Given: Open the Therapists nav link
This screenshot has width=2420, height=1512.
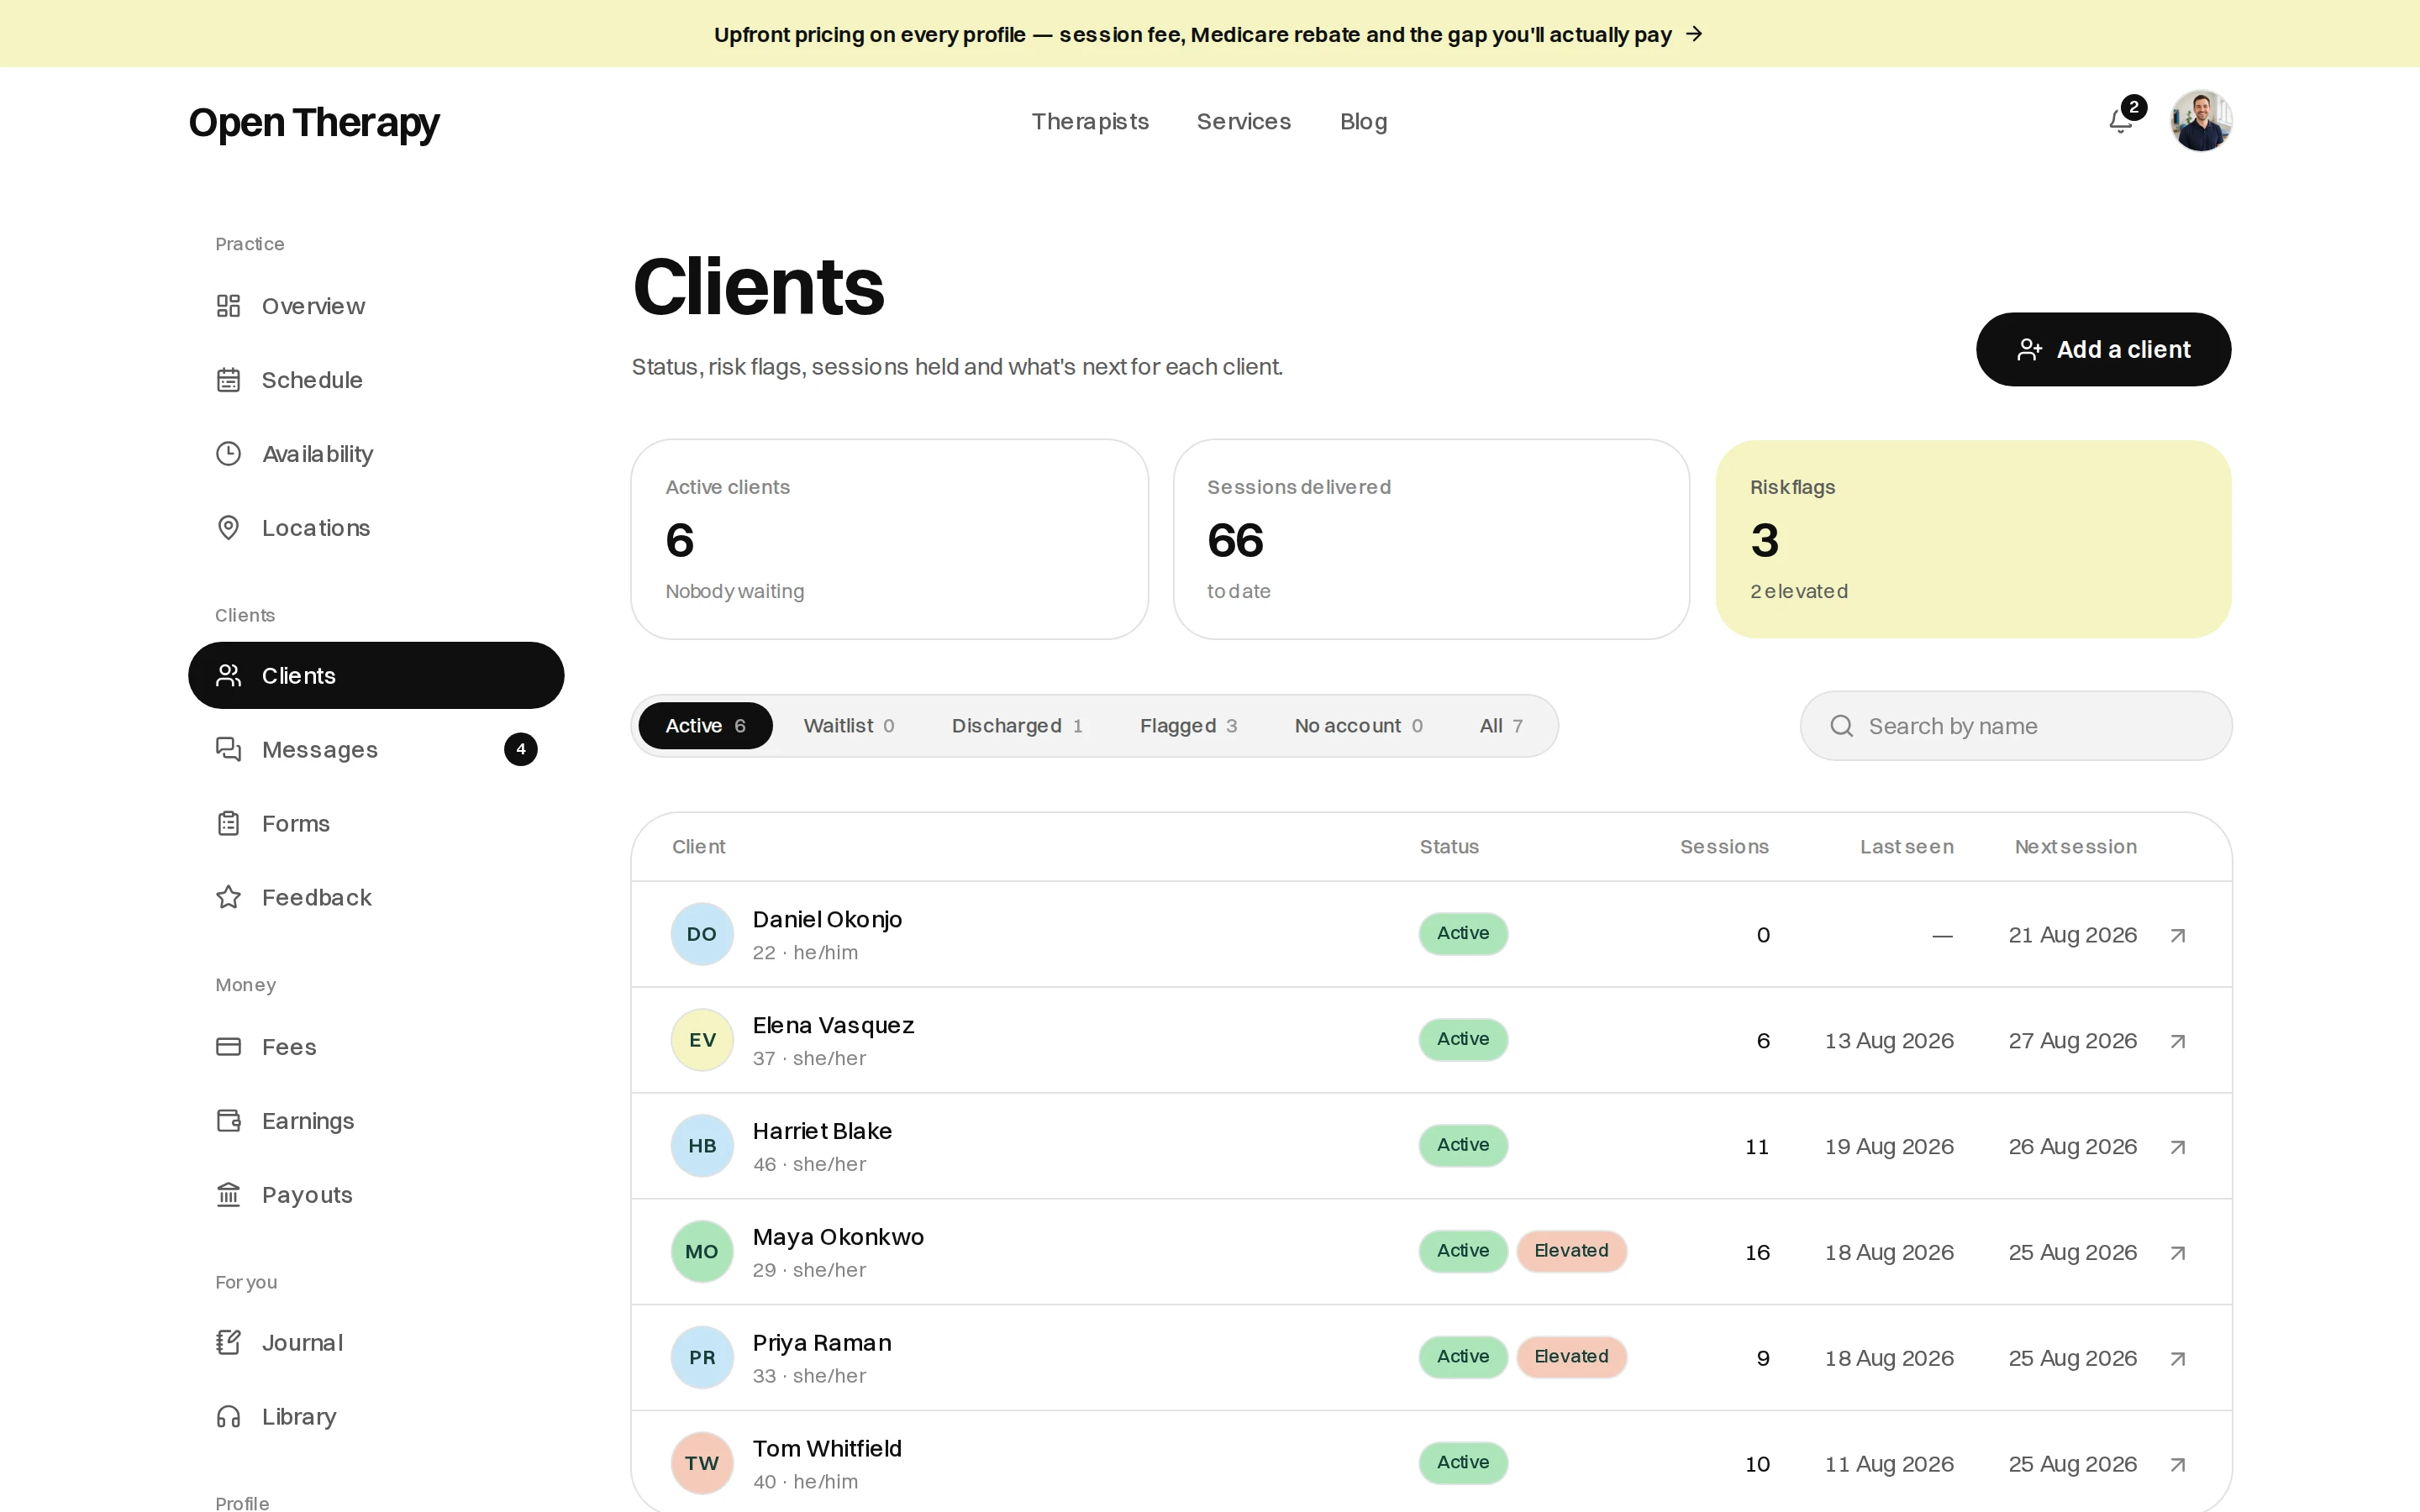Looking at the screenshot, I should click(1090, 122).
